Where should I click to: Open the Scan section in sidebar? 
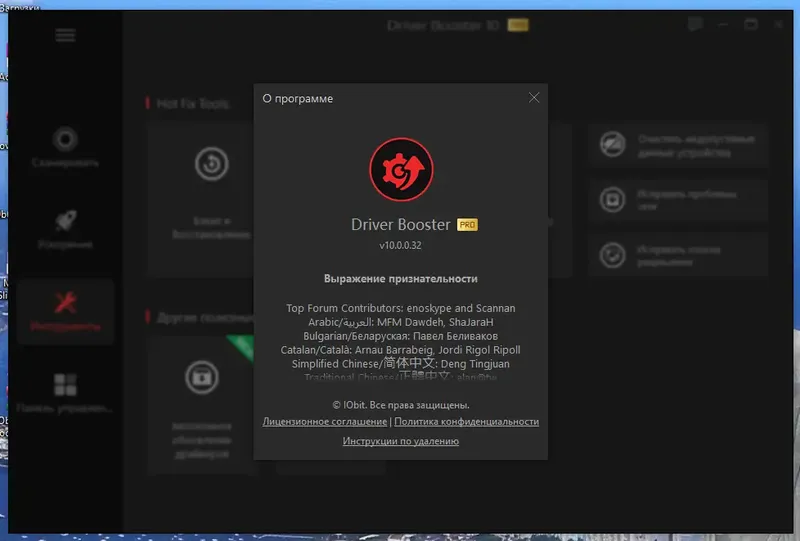click(x=65, y=147)
